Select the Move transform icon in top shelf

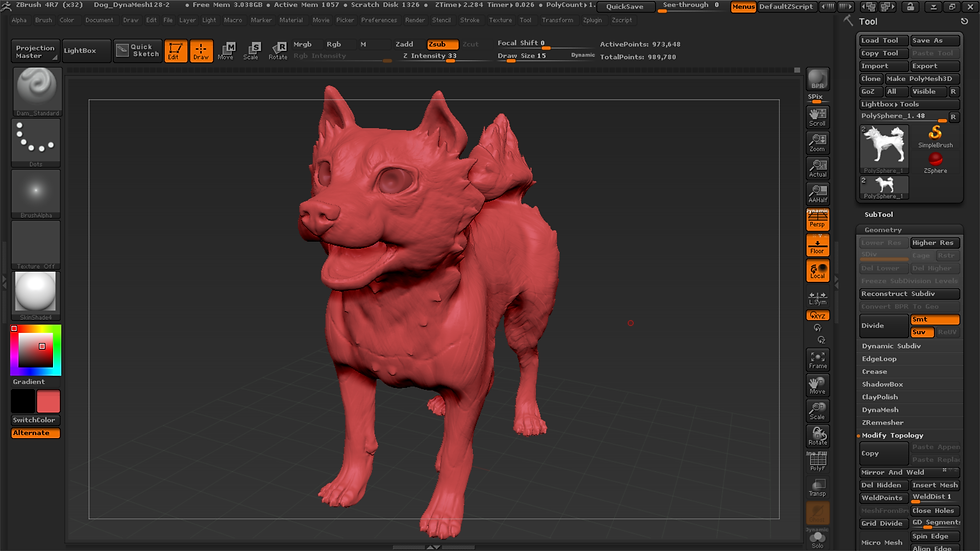pyautogui.click(x=227, y=51)
